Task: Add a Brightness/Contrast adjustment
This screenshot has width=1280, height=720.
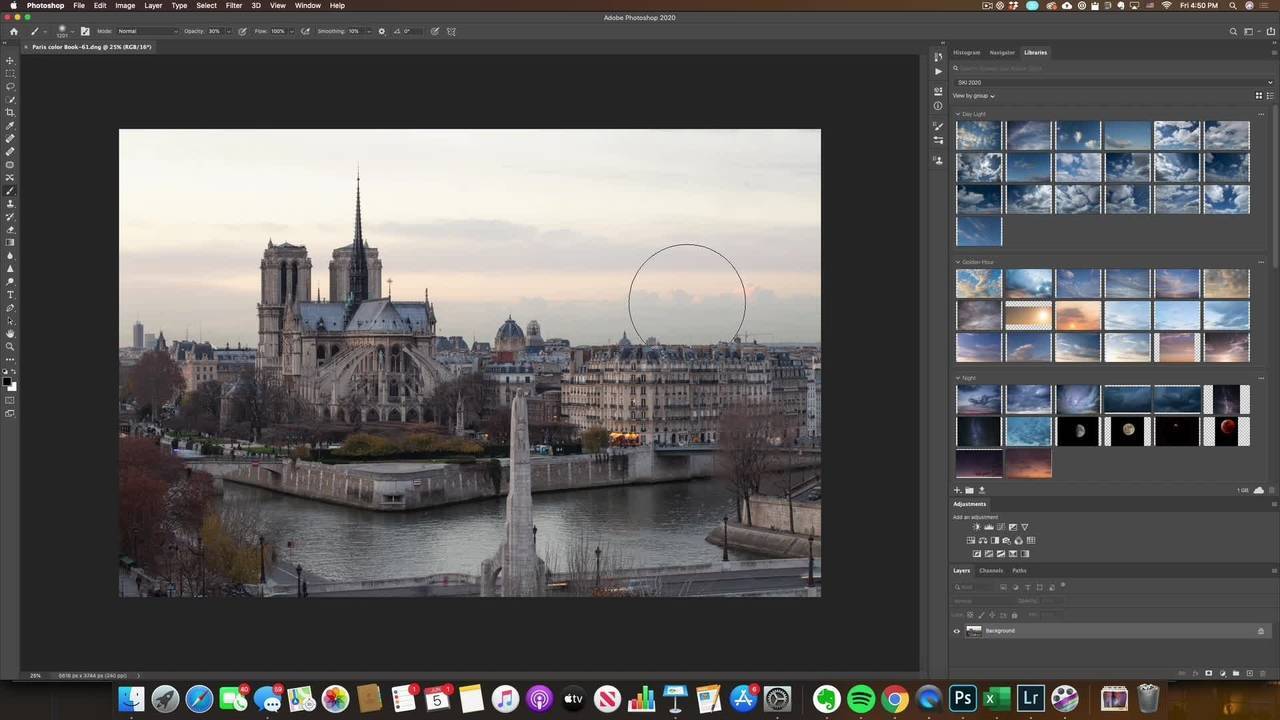Action: 976,527
